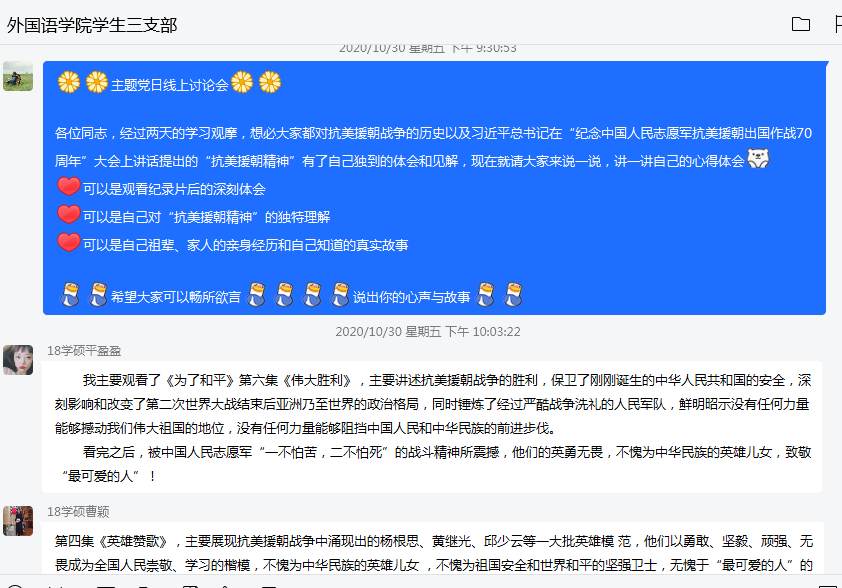Click the heart before 可以是自己对“抗美援朝精神”
This screenshot has width=842, height=588.
(68, 215)
